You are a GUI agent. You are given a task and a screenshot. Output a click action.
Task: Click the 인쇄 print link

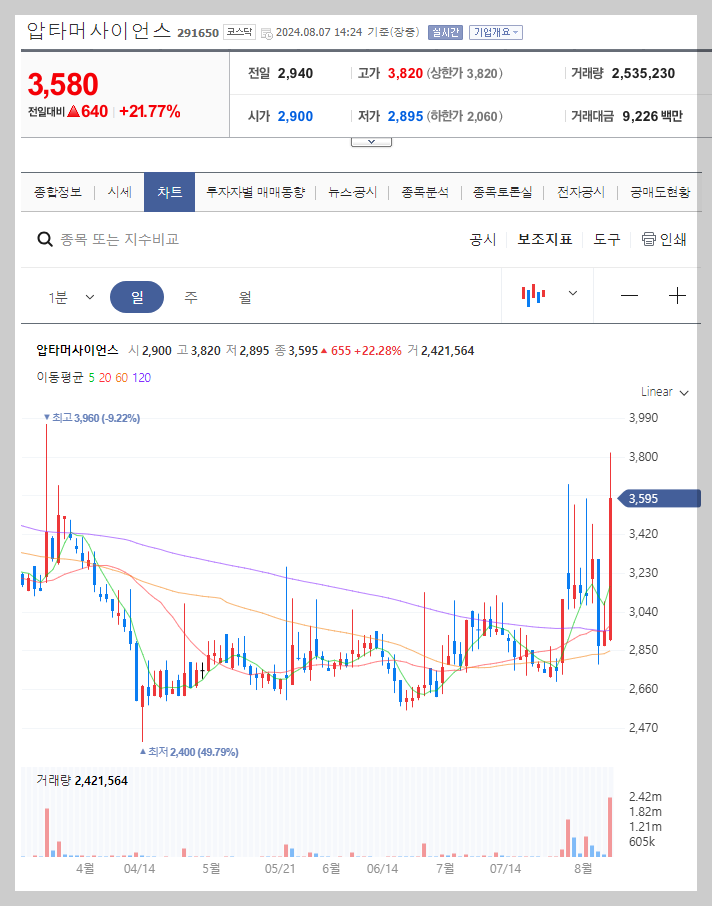(x=673, y=239)
